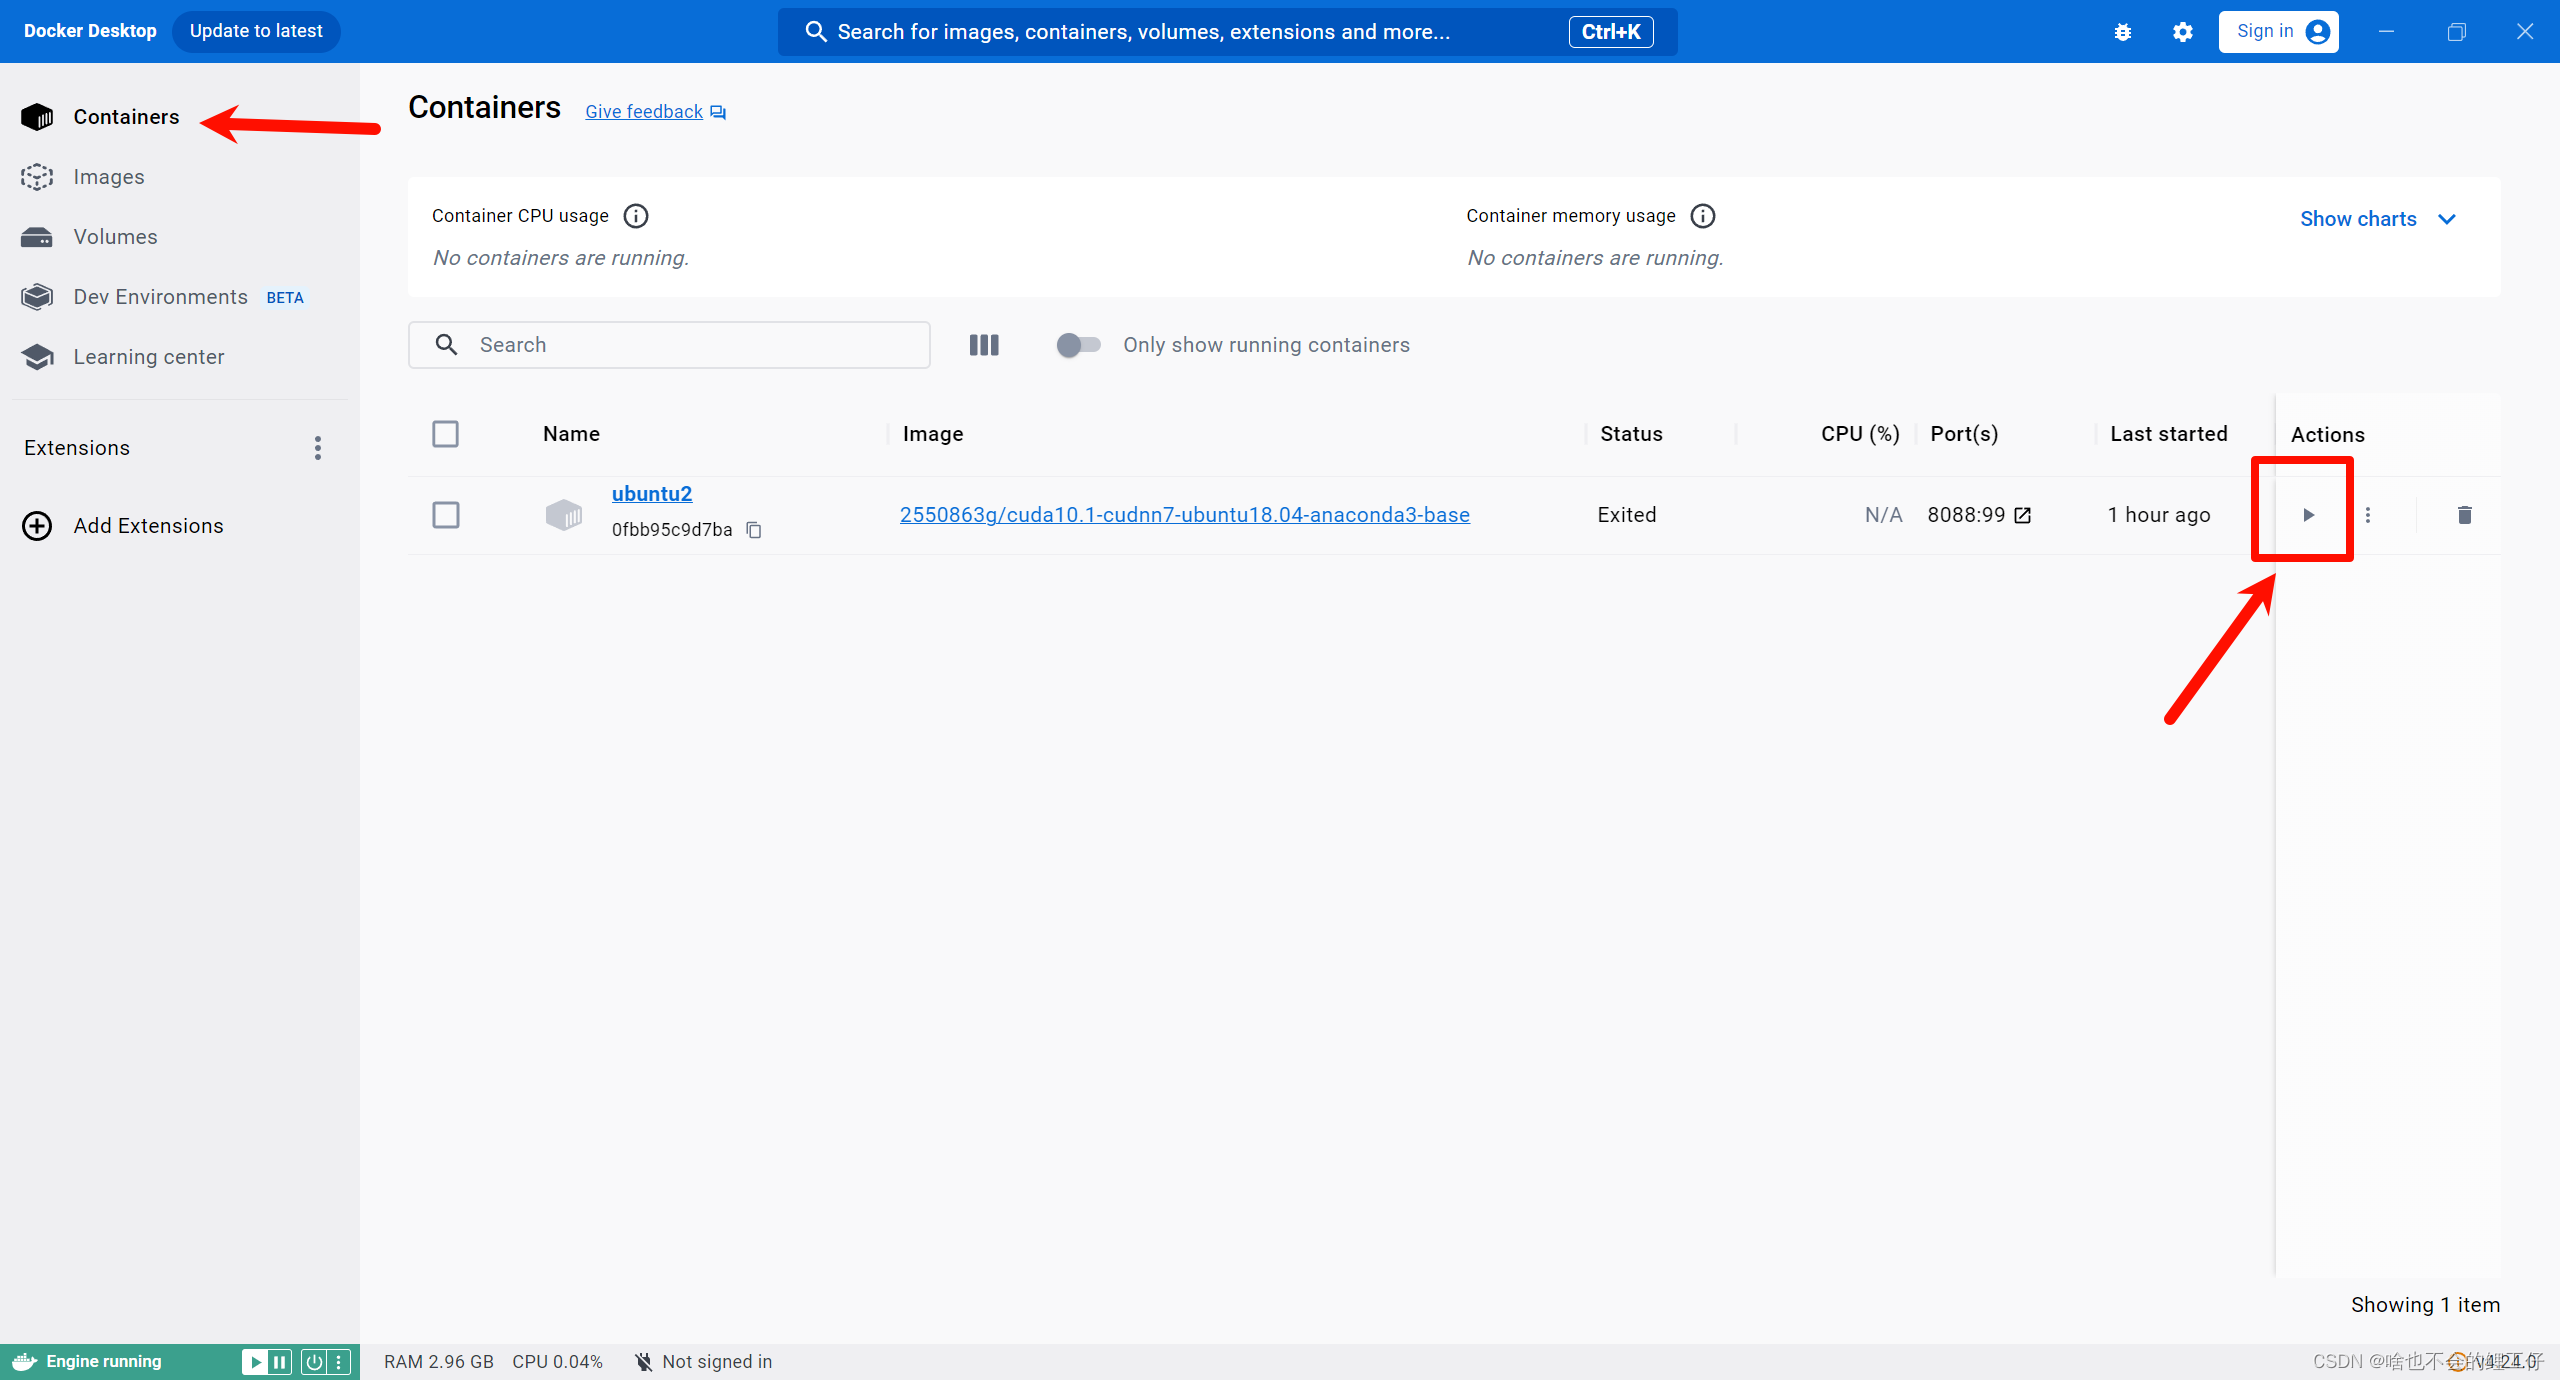Open the Learning center
The image size is (2560, 1380).
click(x=148, y=356)
